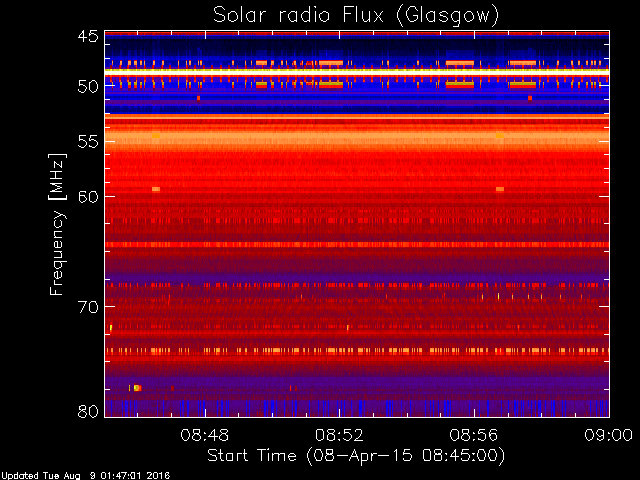The height and width of the screenshot is (480, 640).
Task: Click the 09:00 time tick label
Action: [609, 436]
